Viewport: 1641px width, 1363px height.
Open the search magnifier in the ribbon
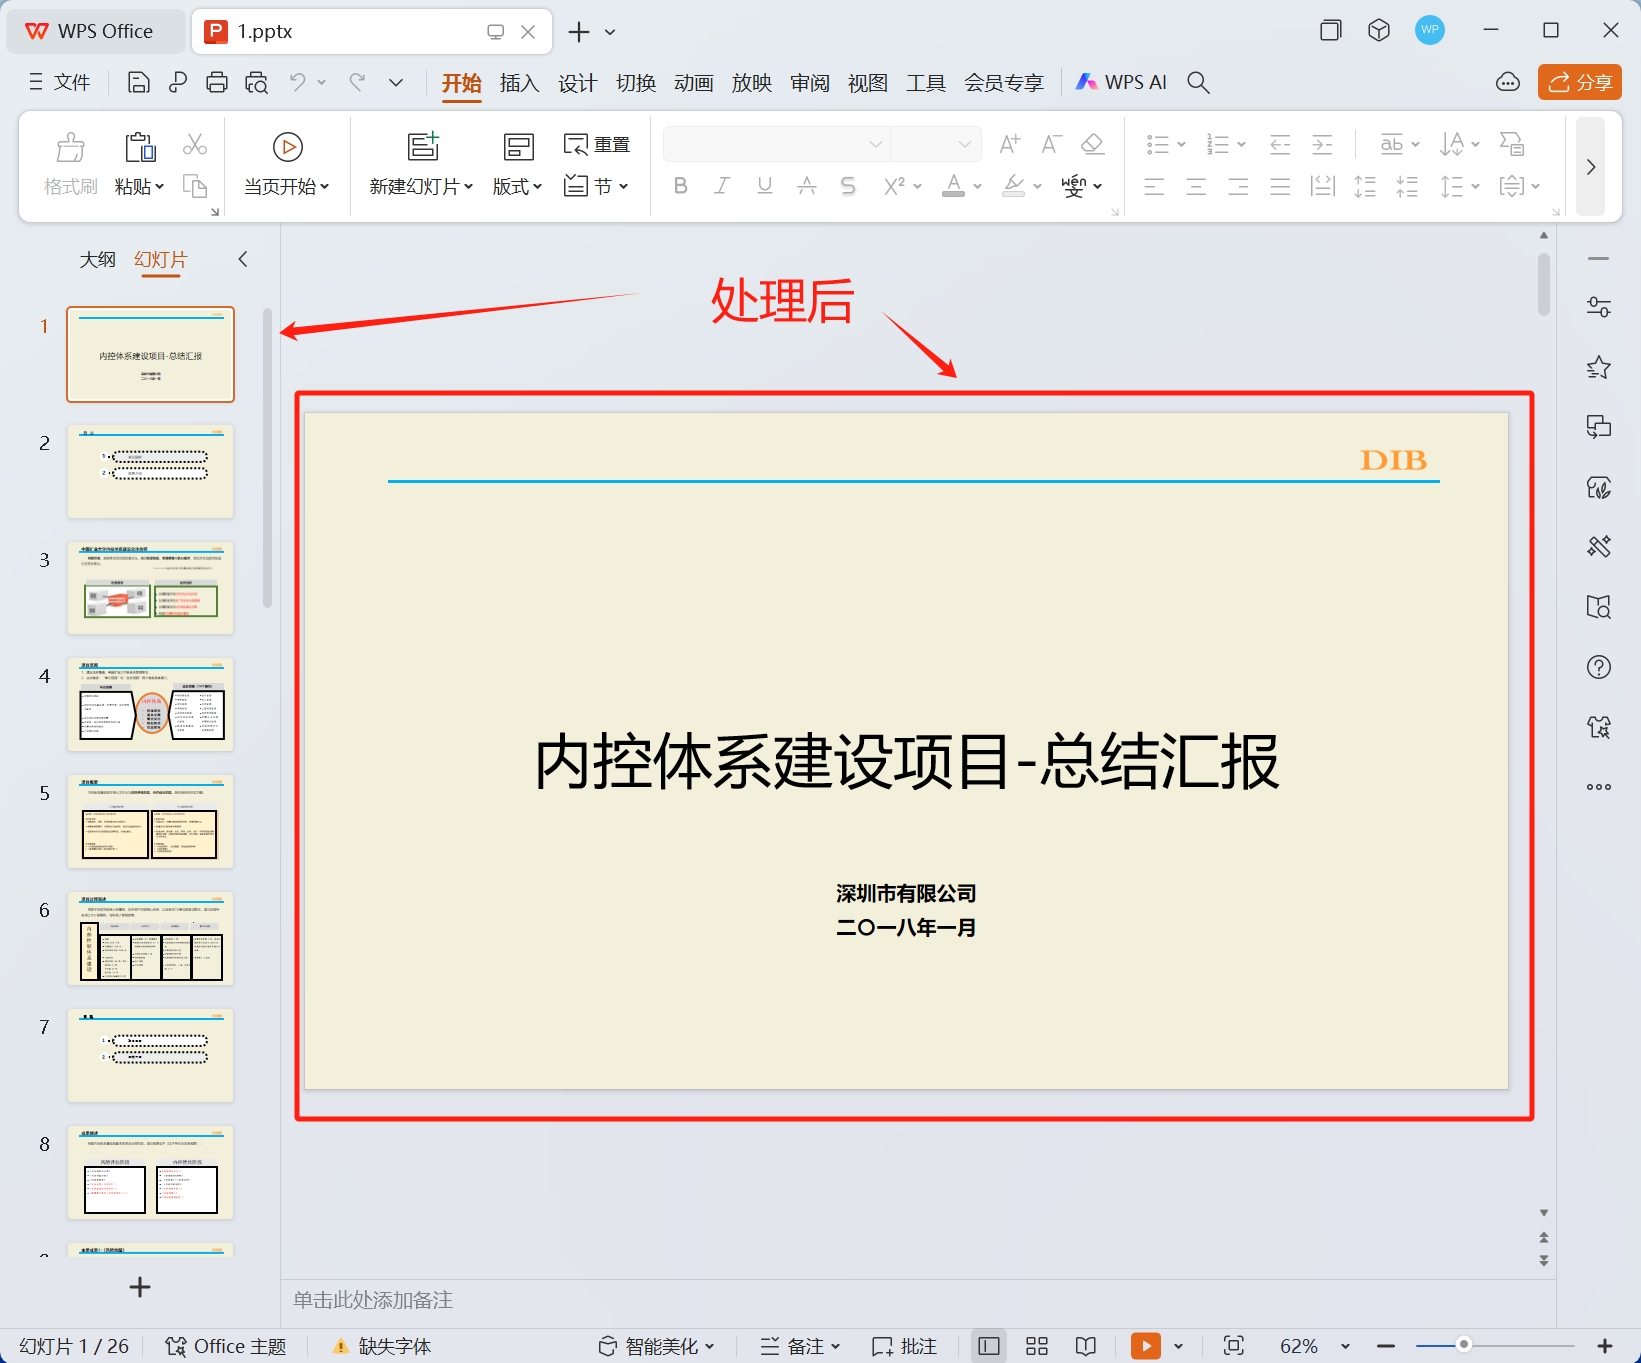pyautogui.click(x=1197, y=82)
